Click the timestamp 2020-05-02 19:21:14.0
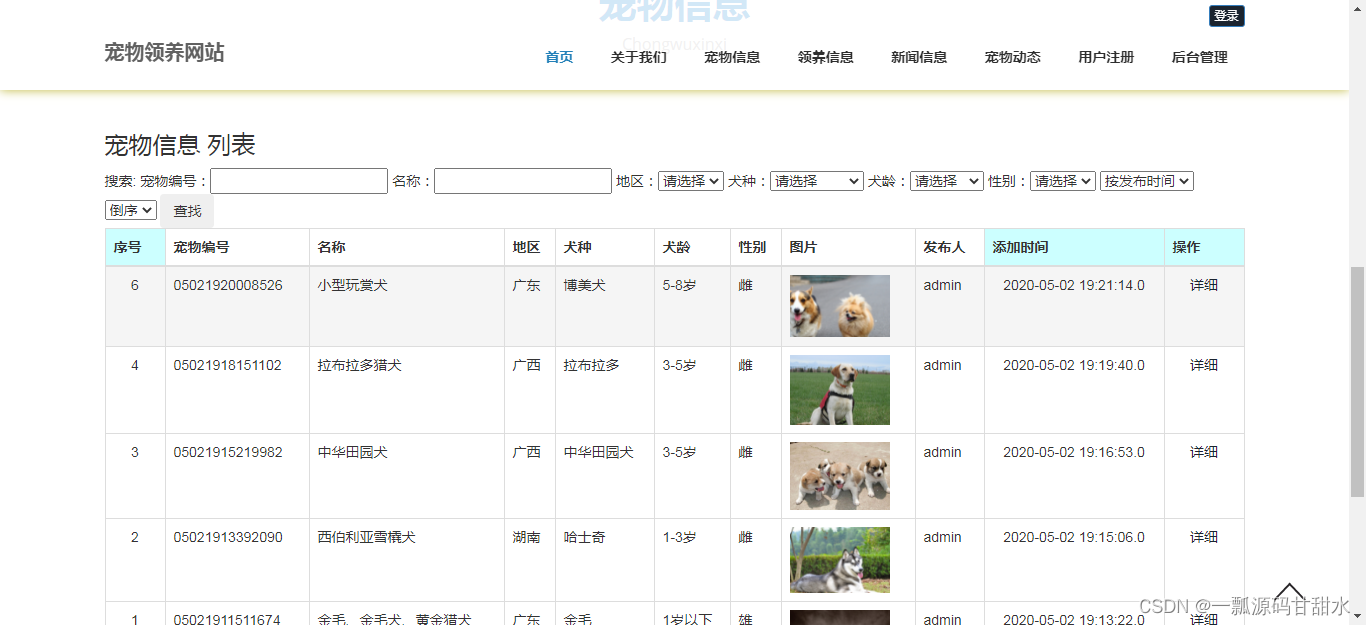The height and width of the screenshot is (625, 1366). pyautogui.click(x=1074, y=285)
